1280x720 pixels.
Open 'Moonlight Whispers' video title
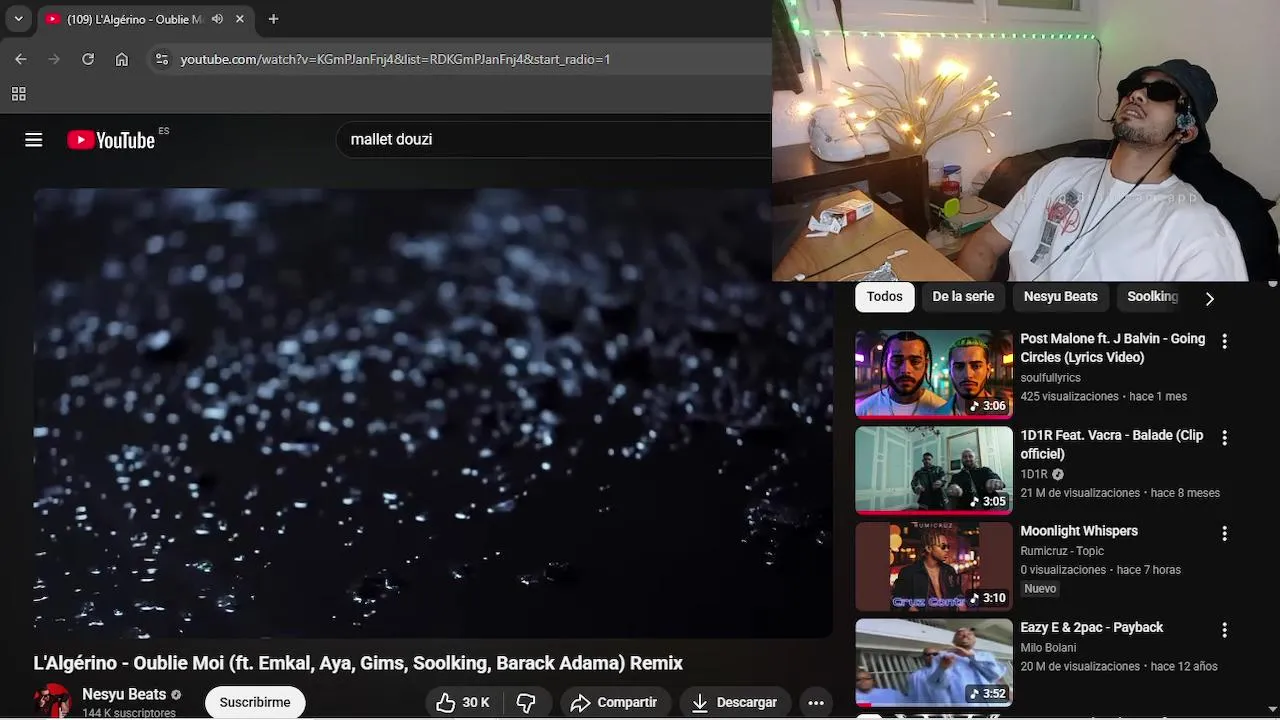click(1079, 531)
